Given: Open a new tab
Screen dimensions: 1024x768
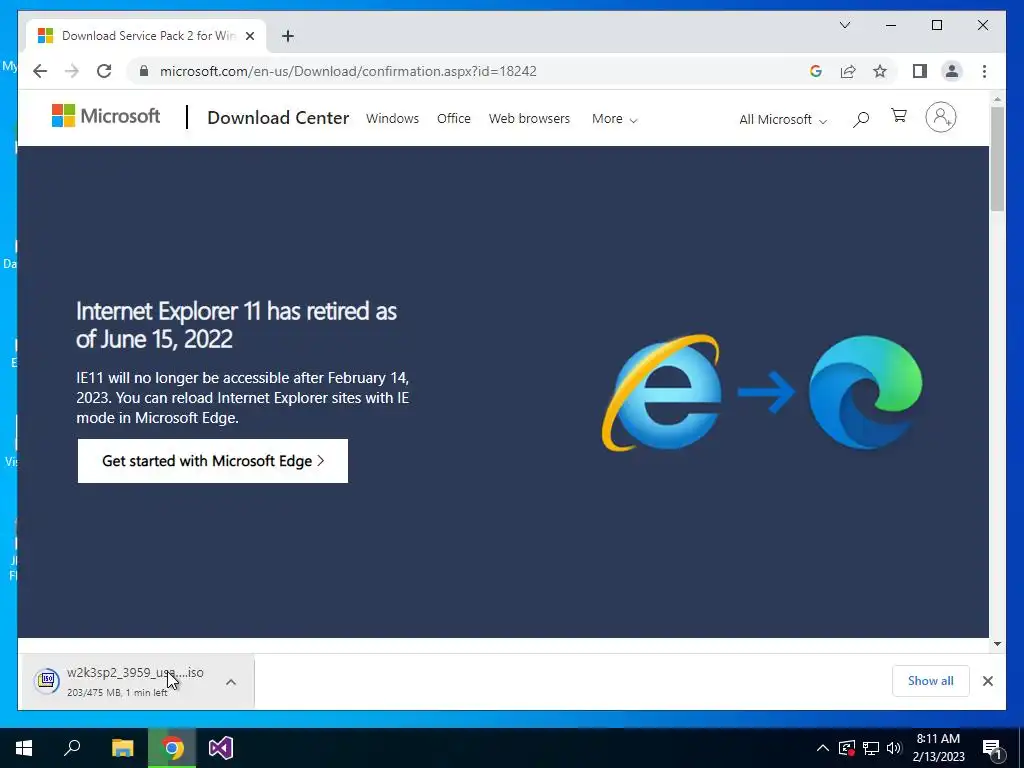Looking at the screenshot, I should coord(288,36).
